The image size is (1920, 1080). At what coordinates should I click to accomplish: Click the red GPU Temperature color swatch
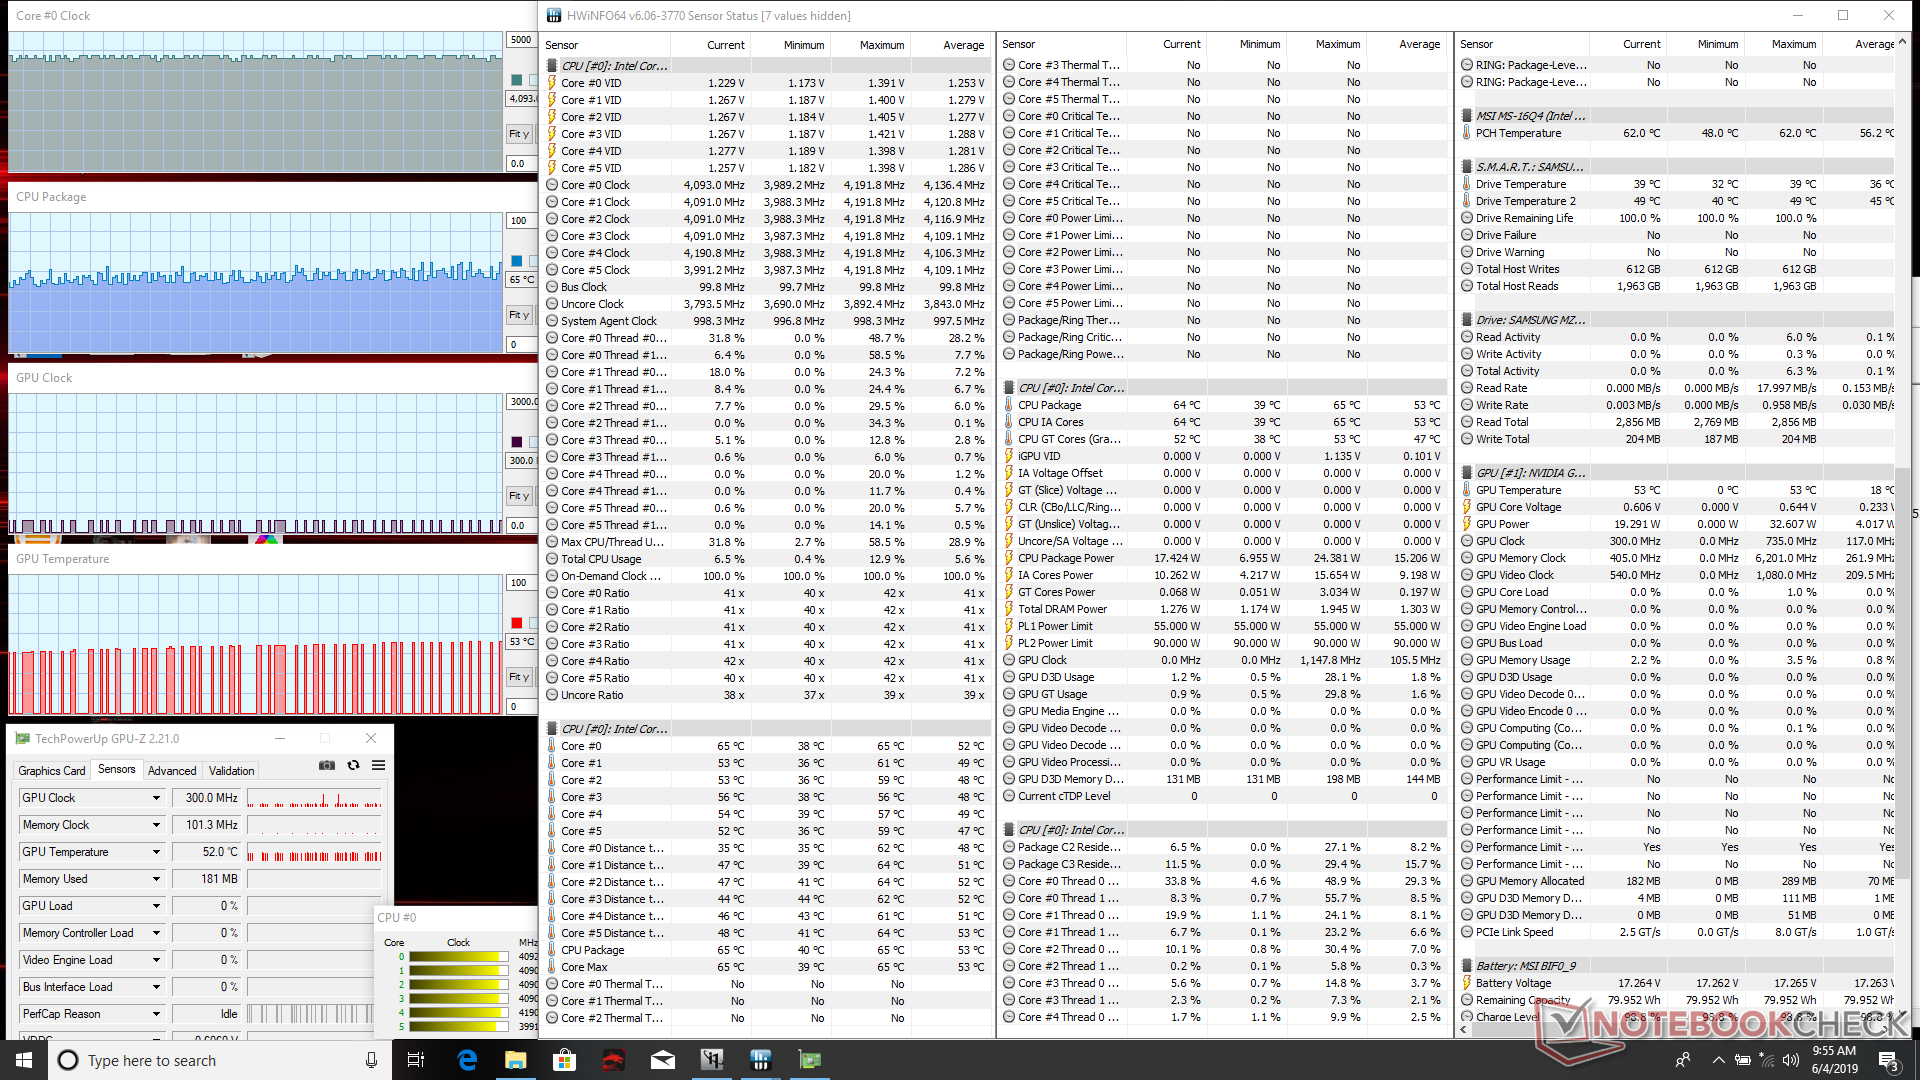pyautogui.click(x=517, y=623)
